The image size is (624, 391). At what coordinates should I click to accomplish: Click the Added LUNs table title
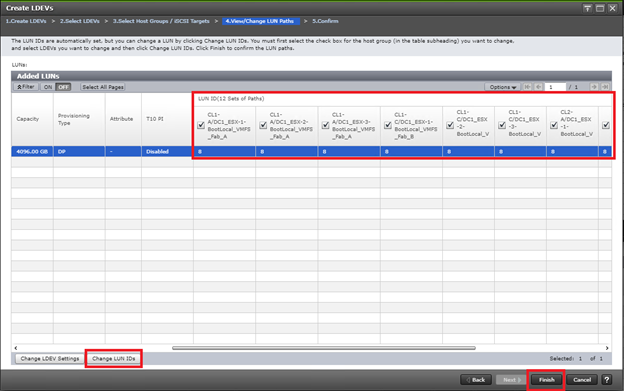(38, 76)
